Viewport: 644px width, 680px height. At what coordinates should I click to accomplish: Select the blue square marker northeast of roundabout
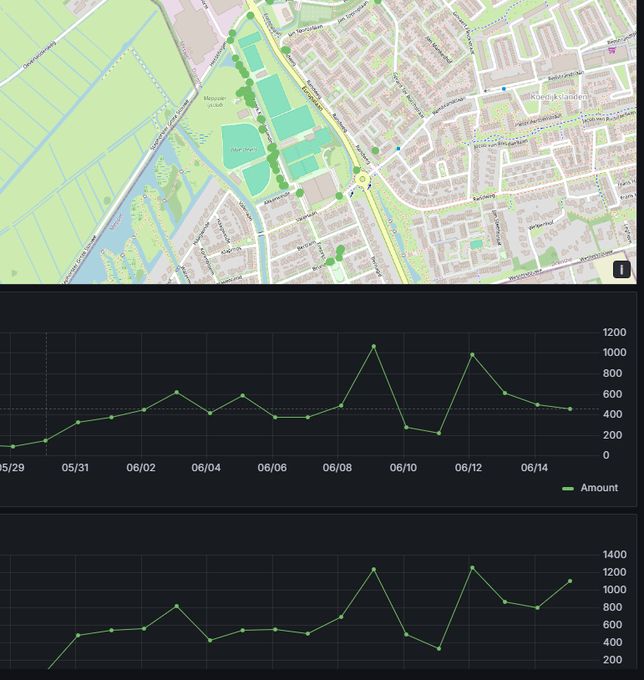[398, 148]
